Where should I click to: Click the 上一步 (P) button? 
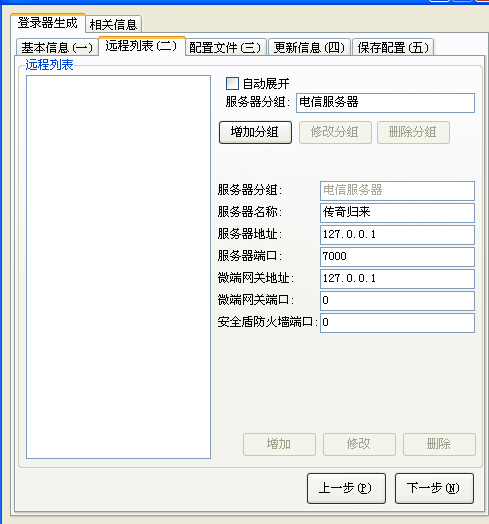[x=346, y=488]
